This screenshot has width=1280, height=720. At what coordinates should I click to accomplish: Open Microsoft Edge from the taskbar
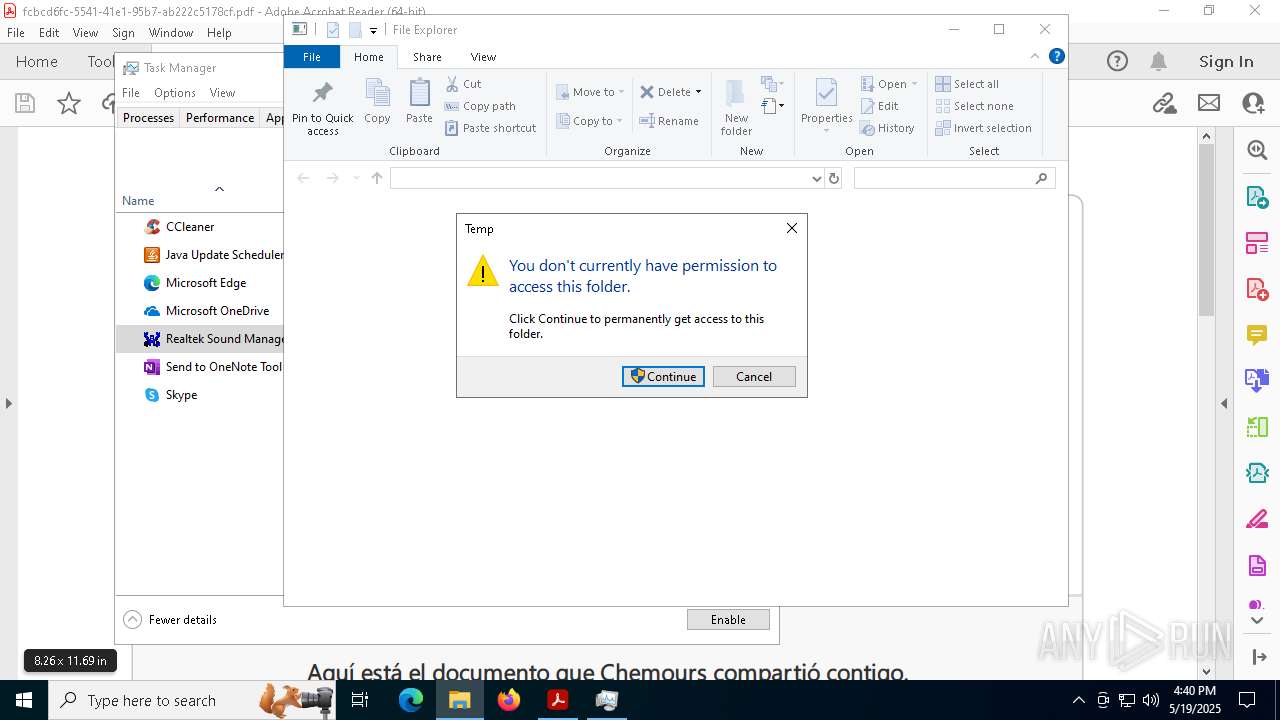pos(411,700)
